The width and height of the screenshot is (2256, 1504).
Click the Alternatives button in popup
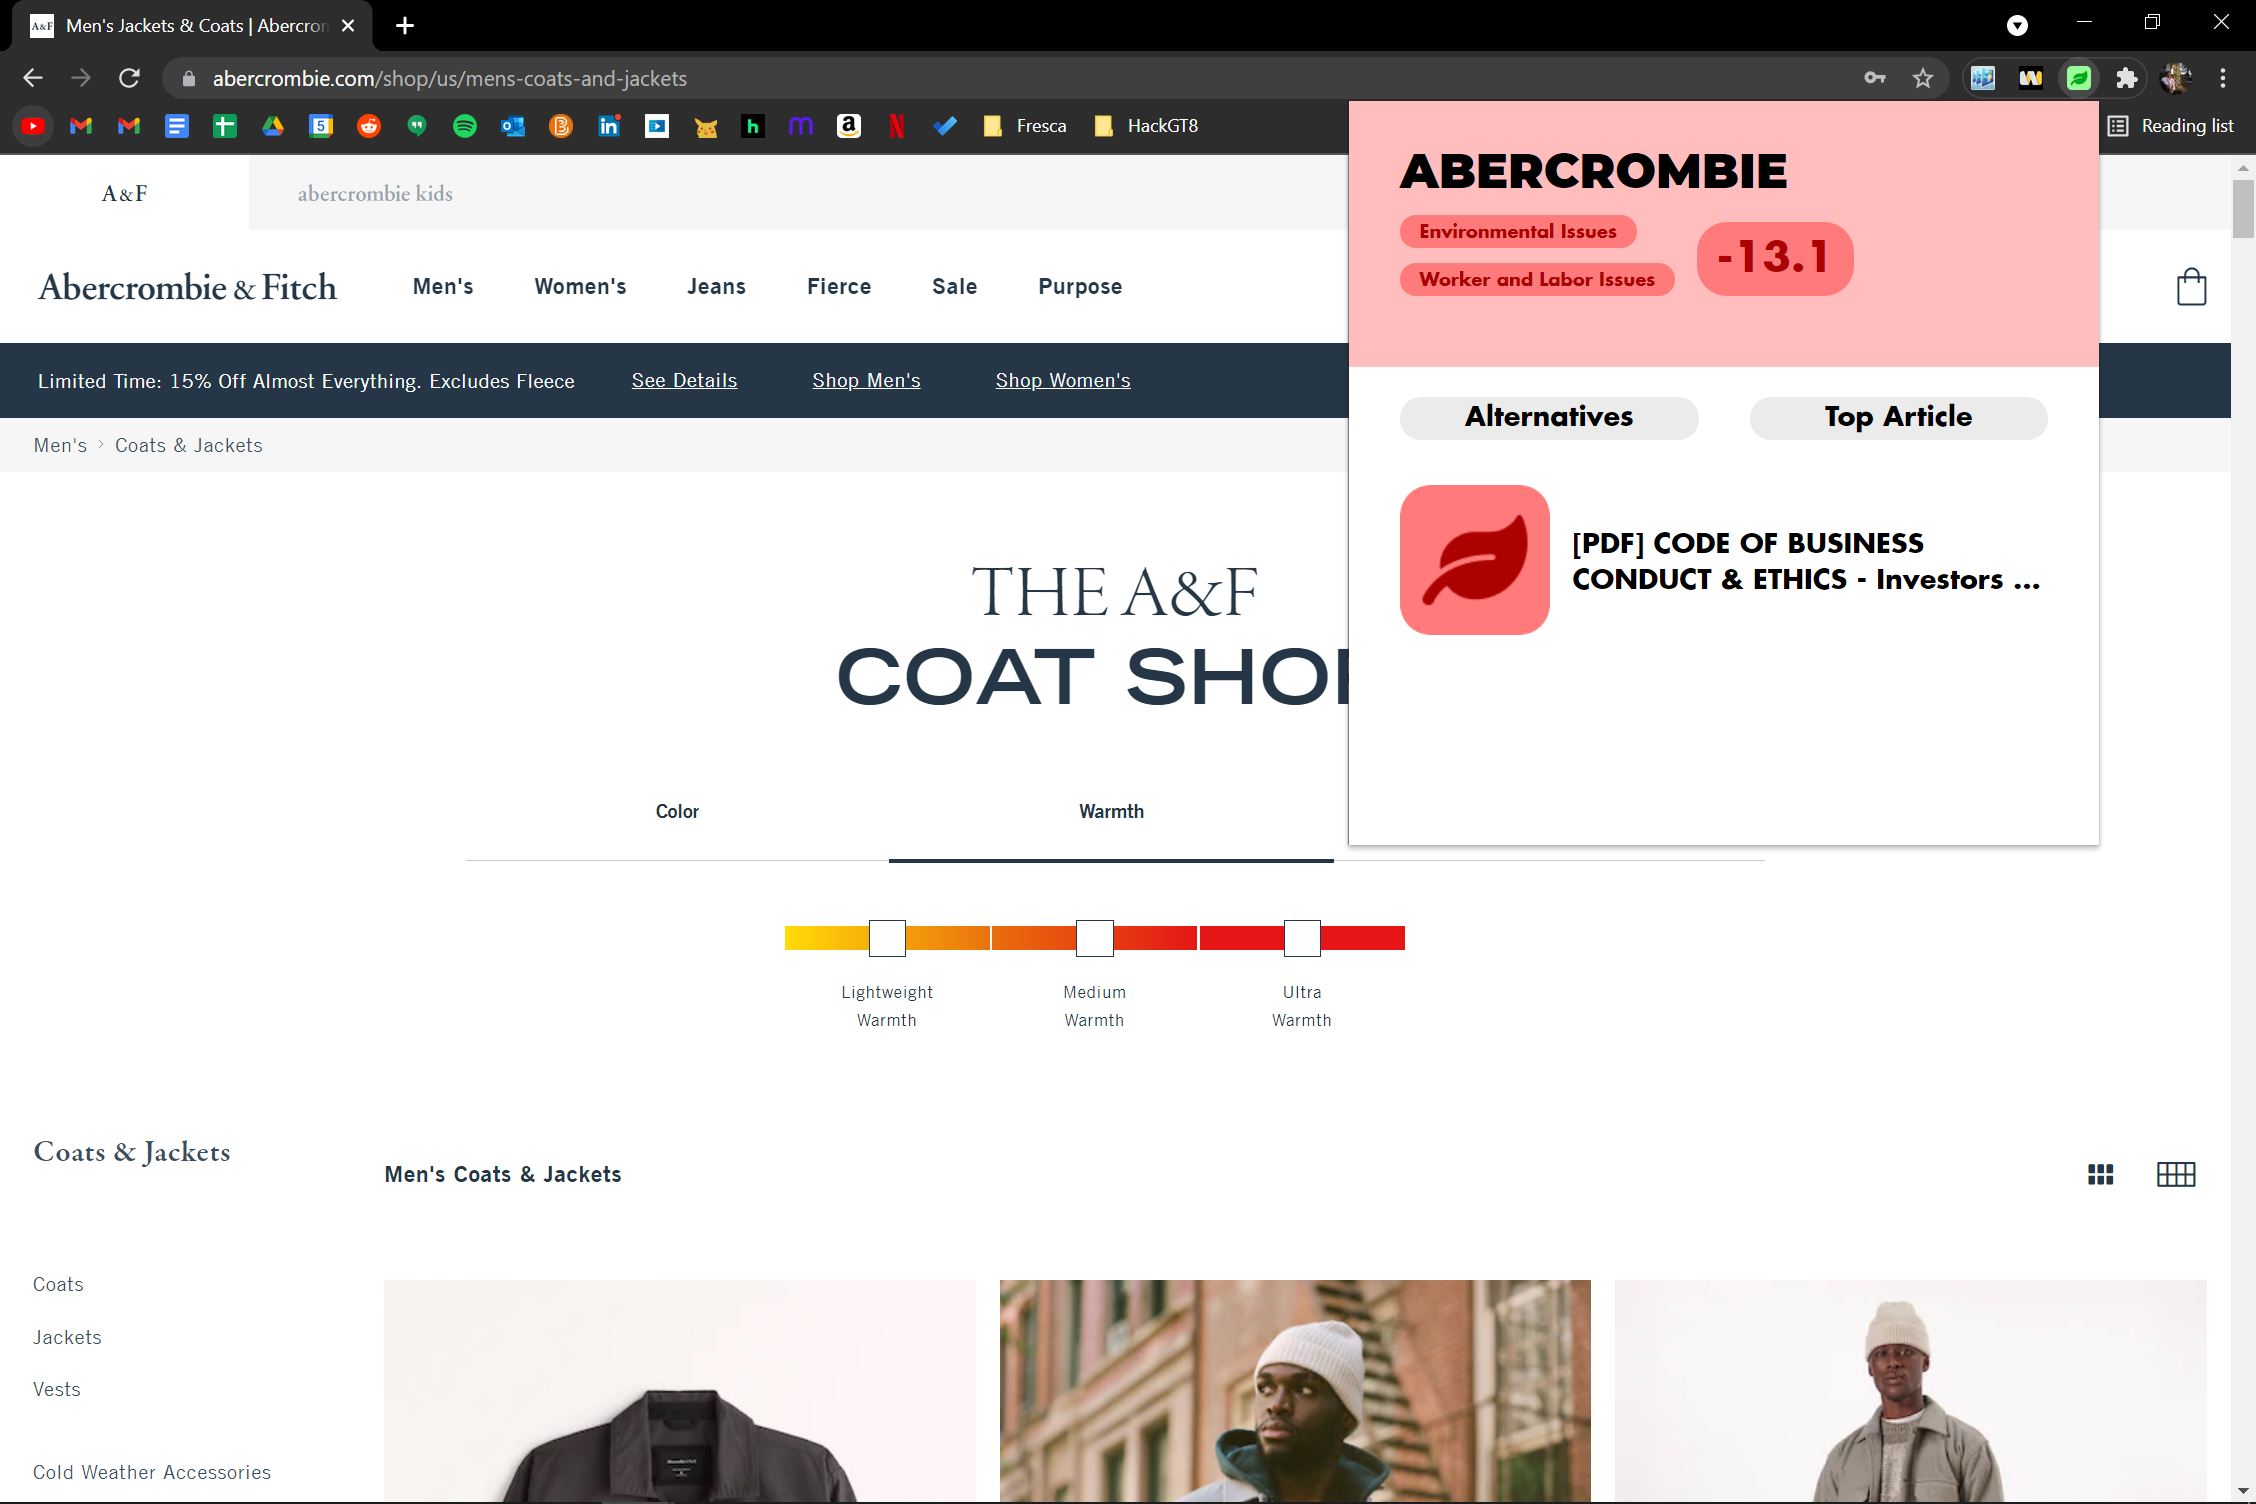click(x=1548, y=417)
